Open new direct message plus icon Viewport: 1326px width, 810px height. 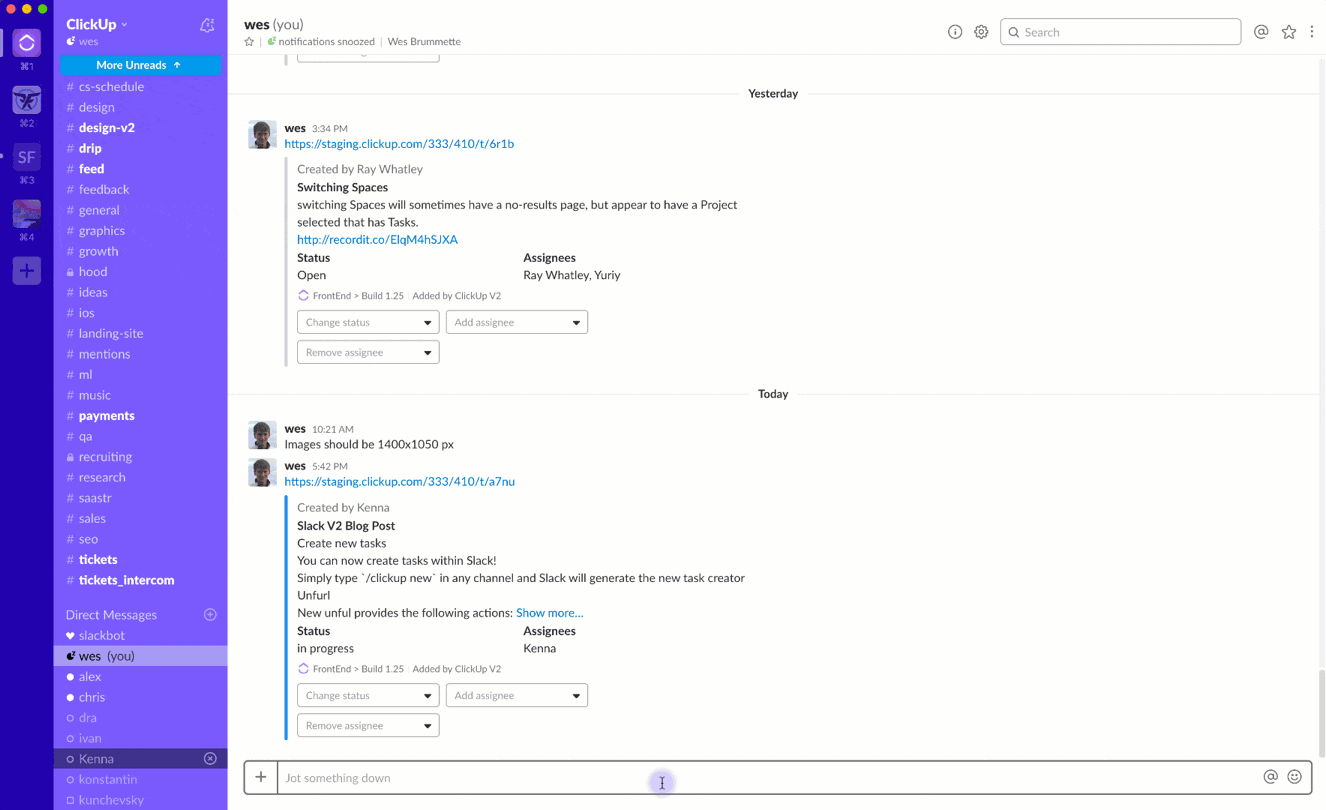click(x=210, y=614)
